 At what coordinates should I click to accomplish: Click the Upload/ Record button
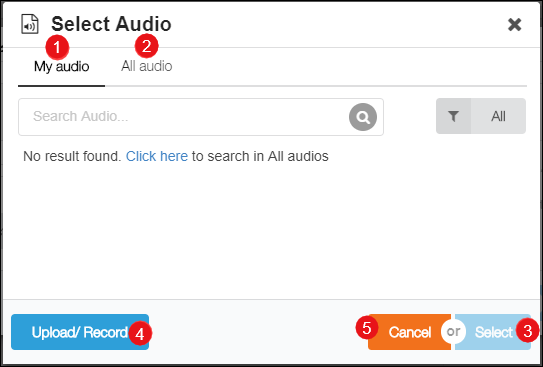[80, 332]
